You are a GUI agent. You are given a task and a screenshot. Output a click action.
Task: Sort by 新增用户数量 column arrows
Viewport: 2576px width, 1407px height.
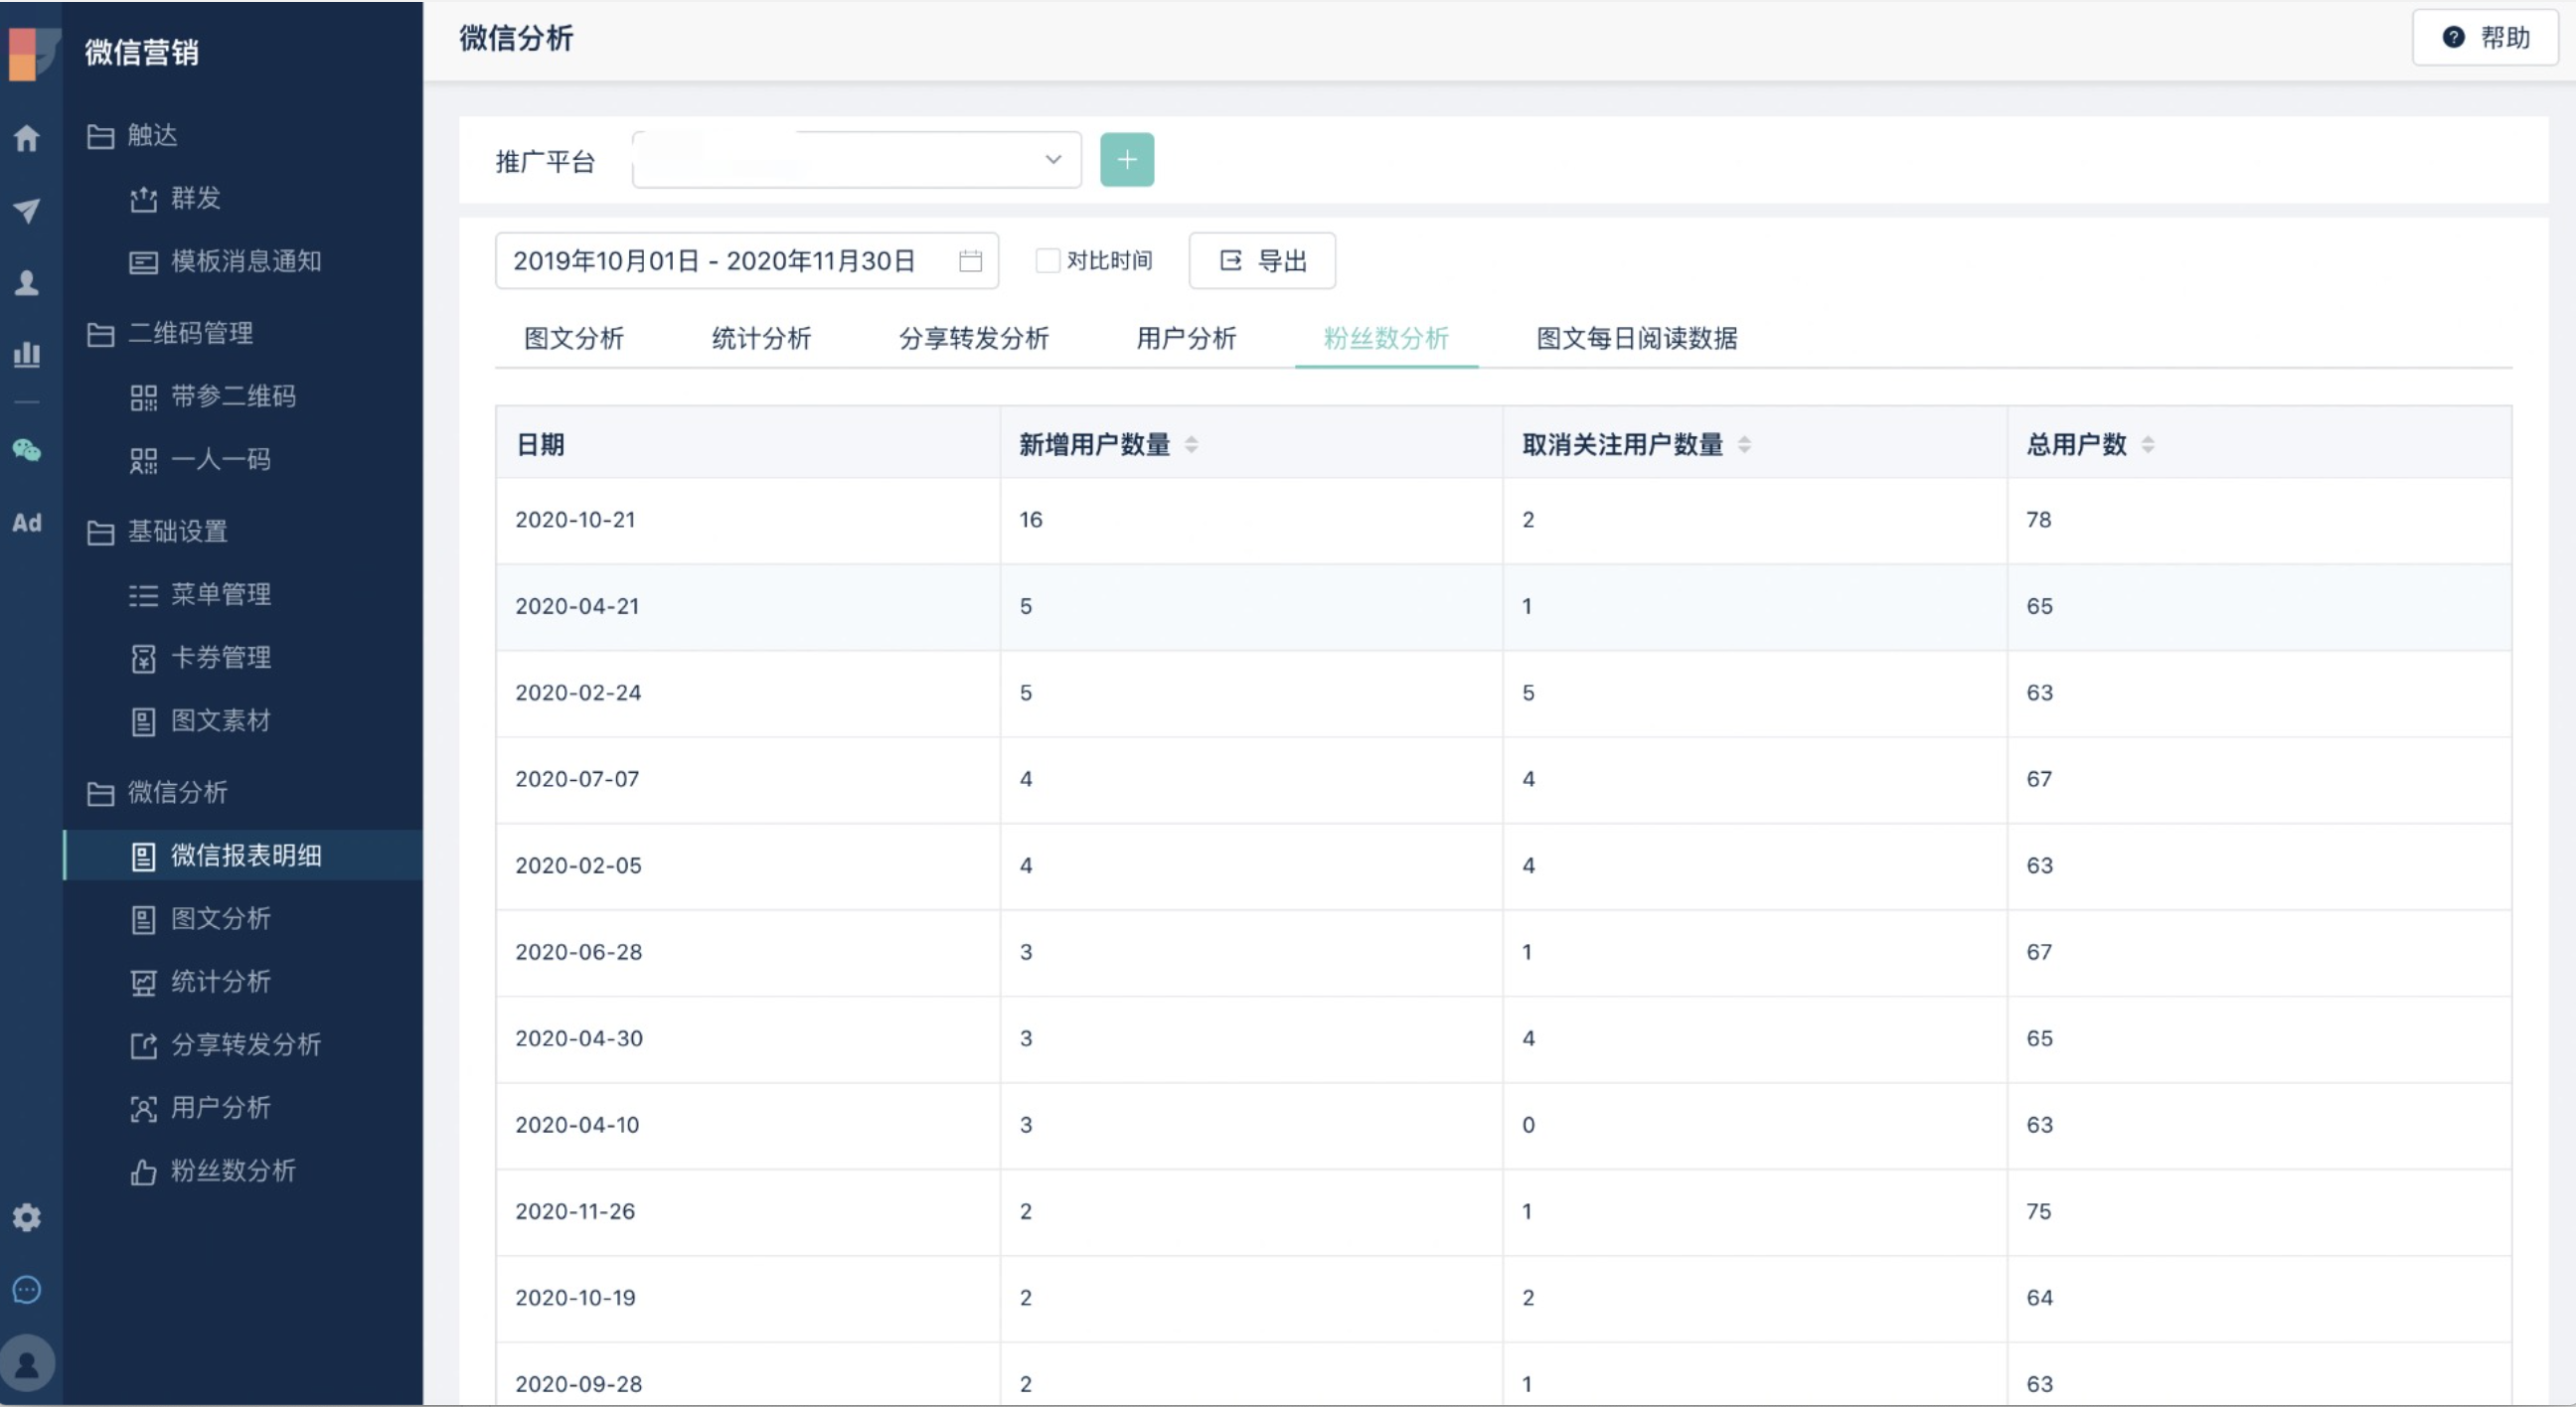[1191, 445]
